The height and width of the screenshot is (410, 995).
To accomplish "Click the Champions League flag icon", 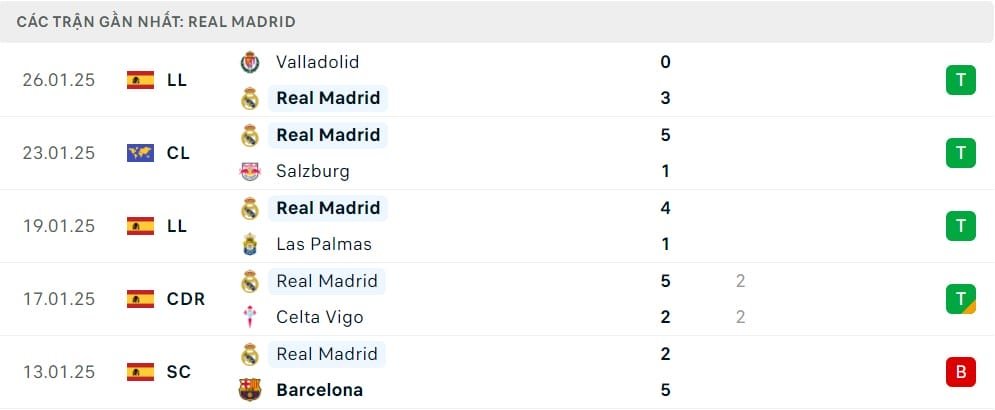I will point(140,153).
